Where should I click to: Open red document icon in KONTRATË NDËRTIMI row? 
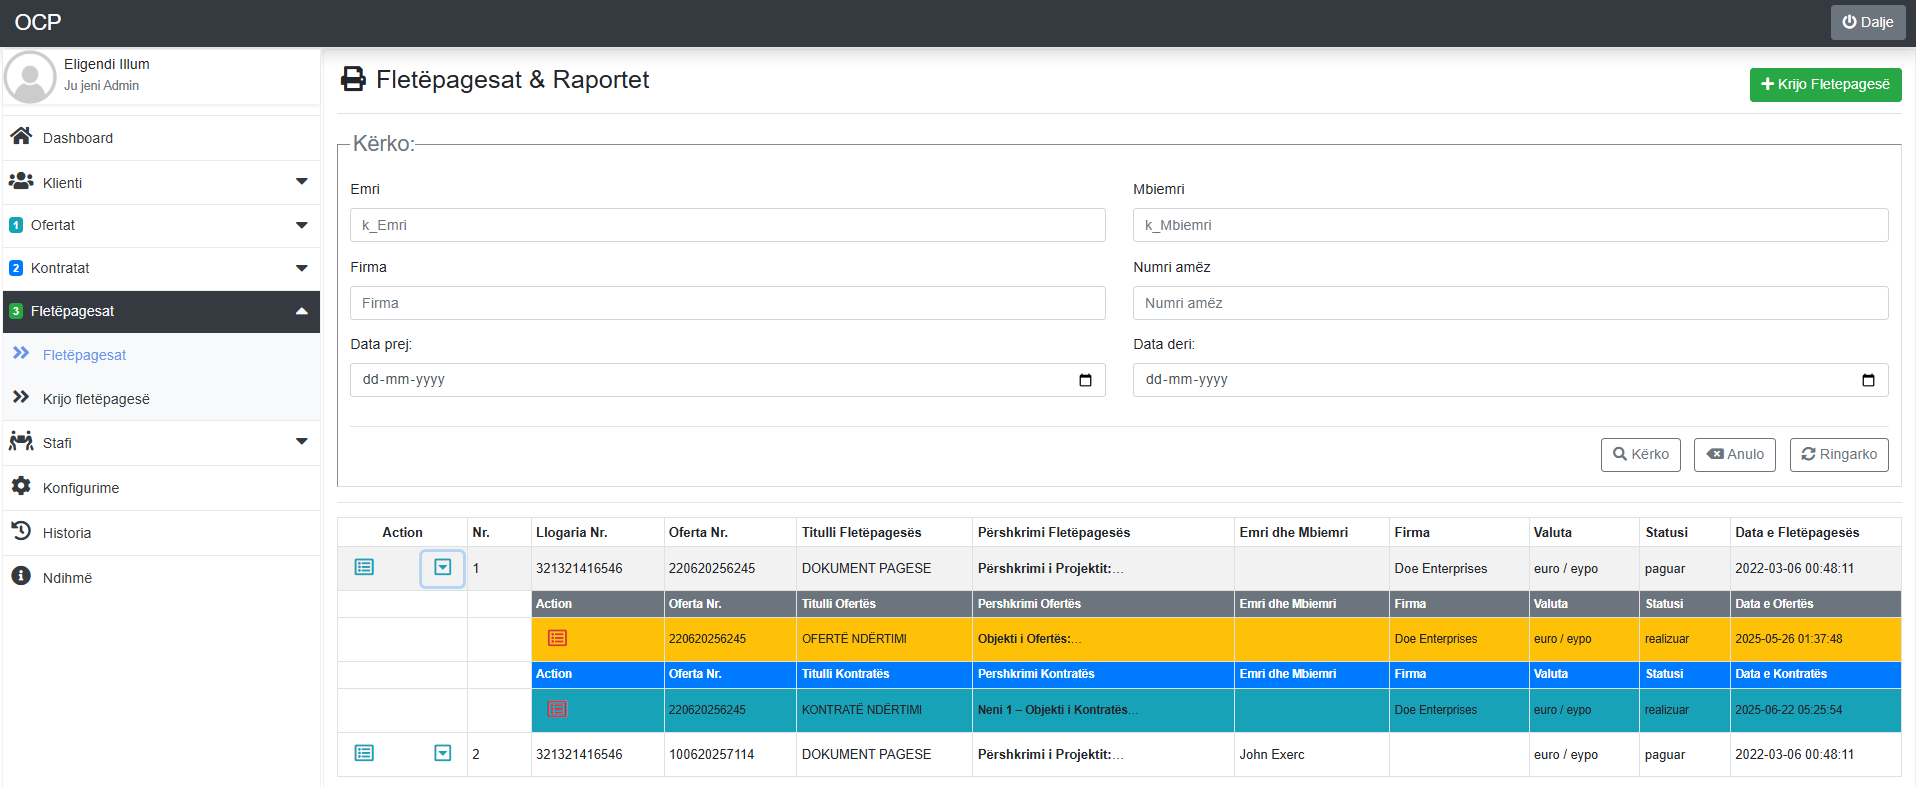tap(557, 709)
